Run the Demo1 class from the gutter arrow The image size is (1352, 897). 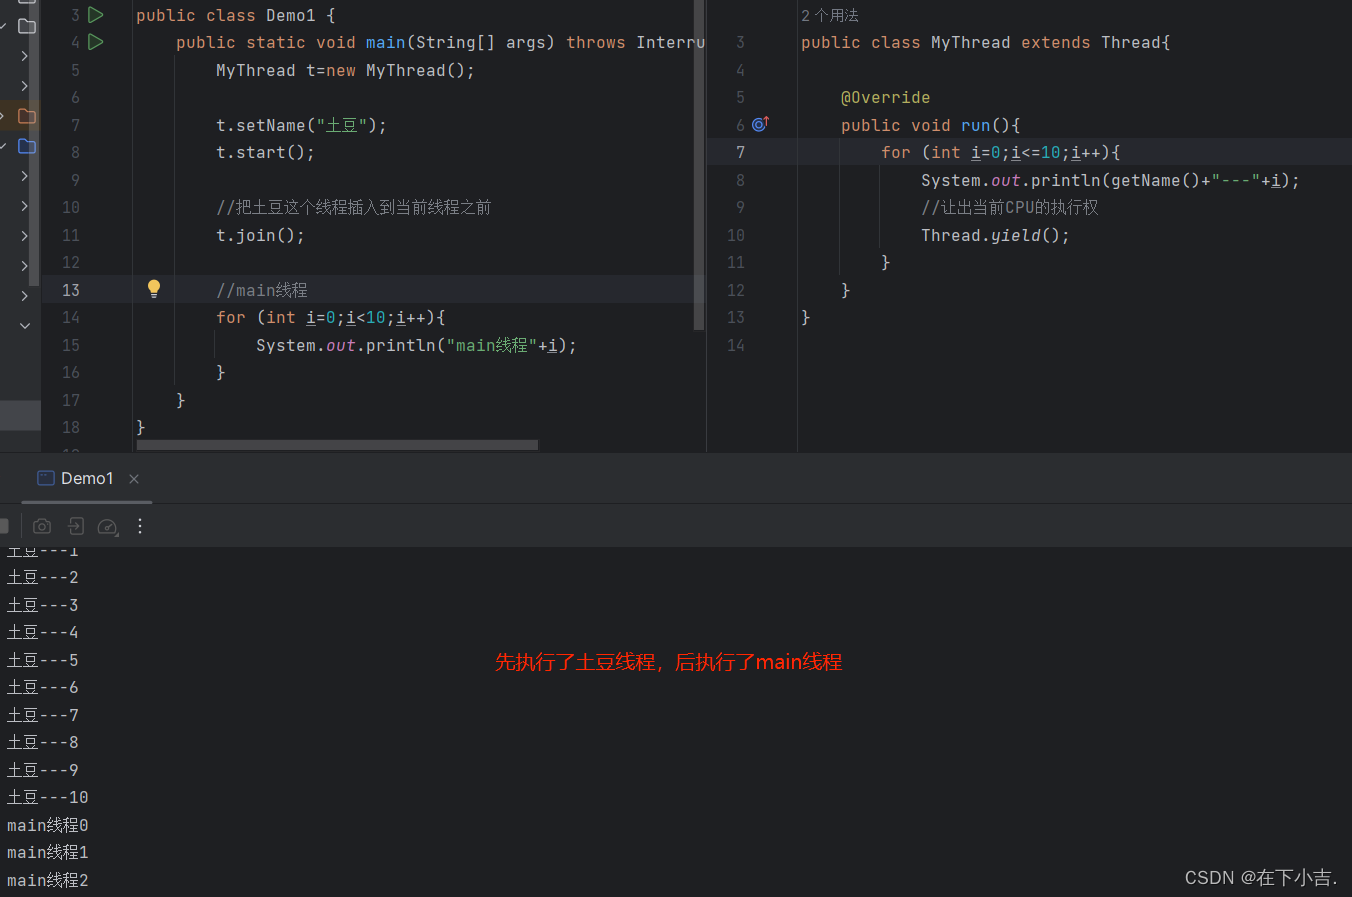pos(96,15)
